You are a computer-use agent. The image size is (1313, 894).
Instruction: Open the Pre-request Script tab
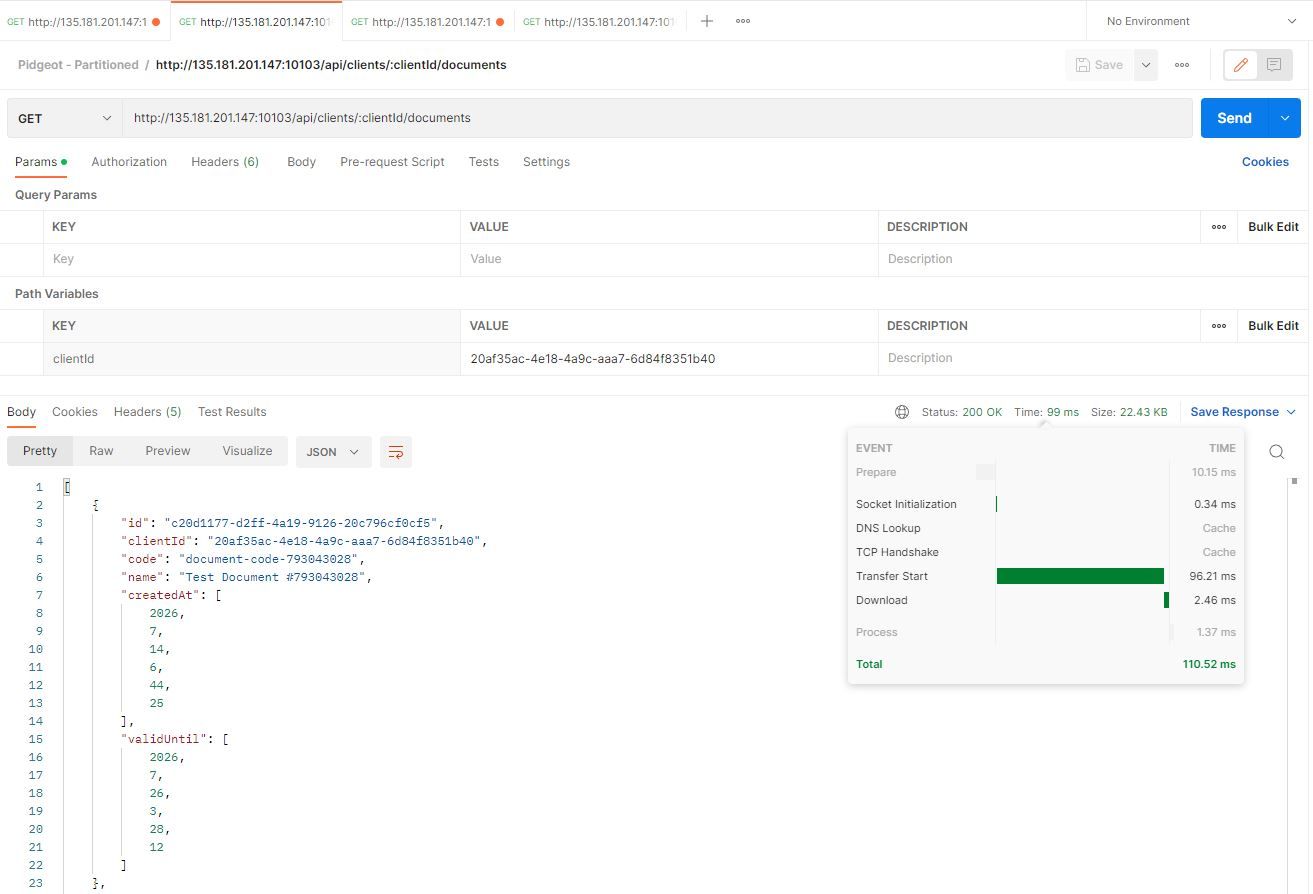[x=392, y=162]
